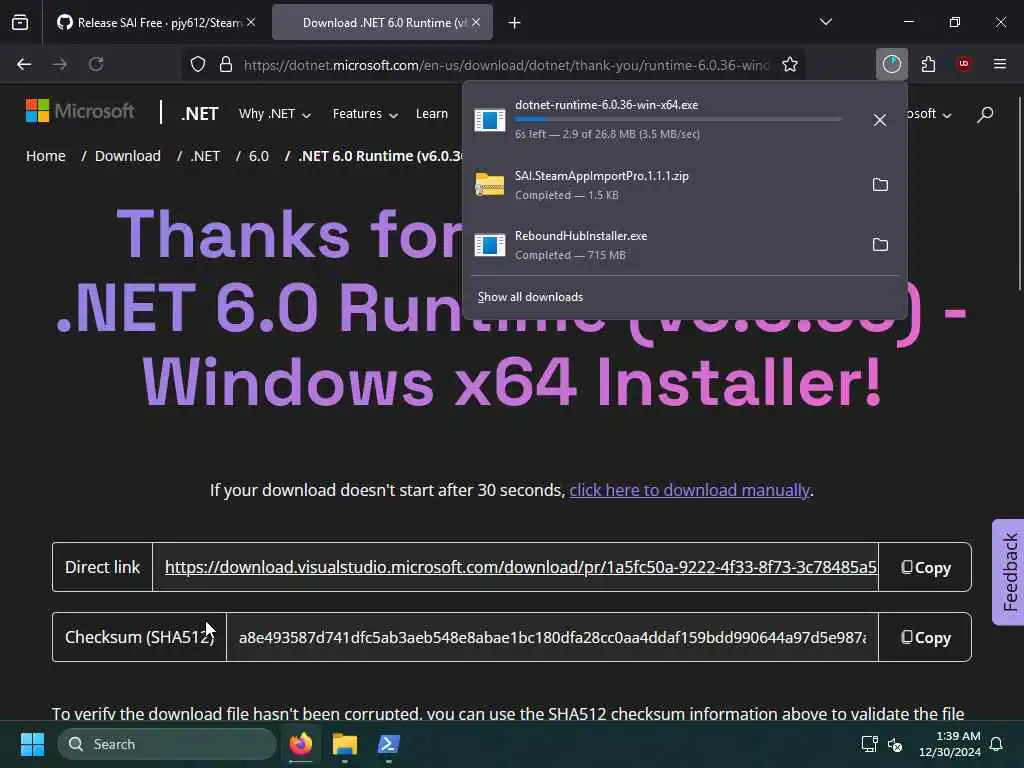Screen dimensions: 1024x768
Task: Toggle the downloads panel toolbar button
Action: point(891,64)
